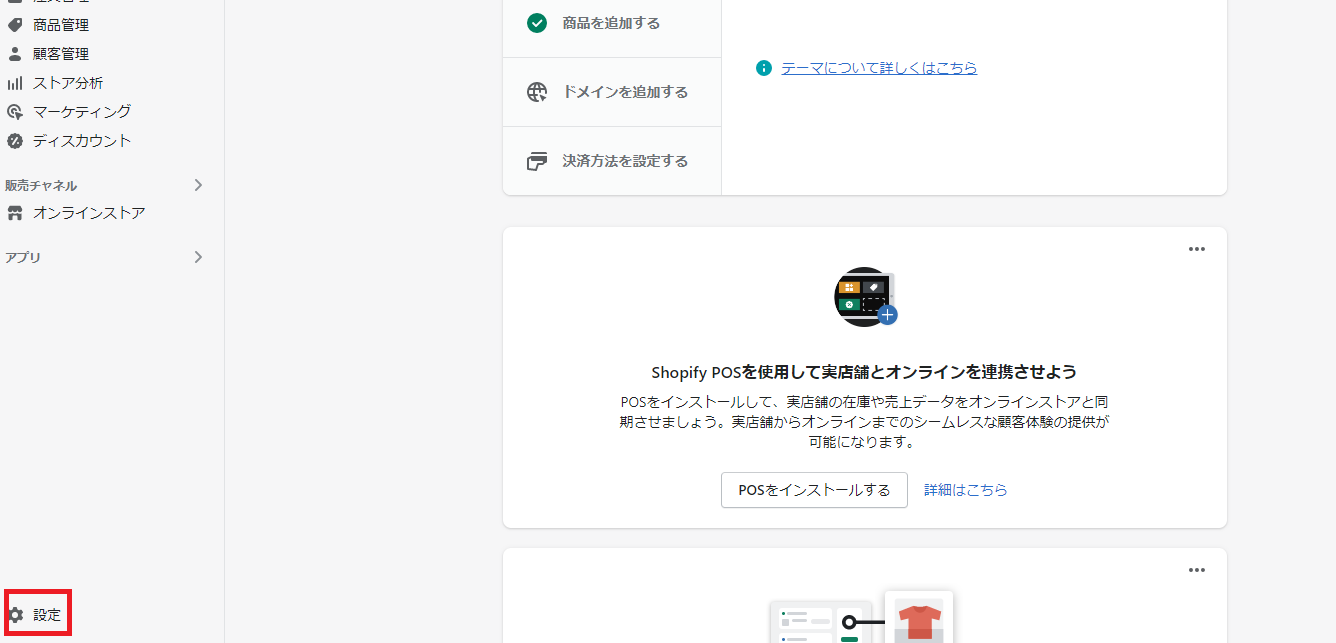Open 設定 with the gear icon
Viewport: 1336px width, 643px height.
click(16, 615)
